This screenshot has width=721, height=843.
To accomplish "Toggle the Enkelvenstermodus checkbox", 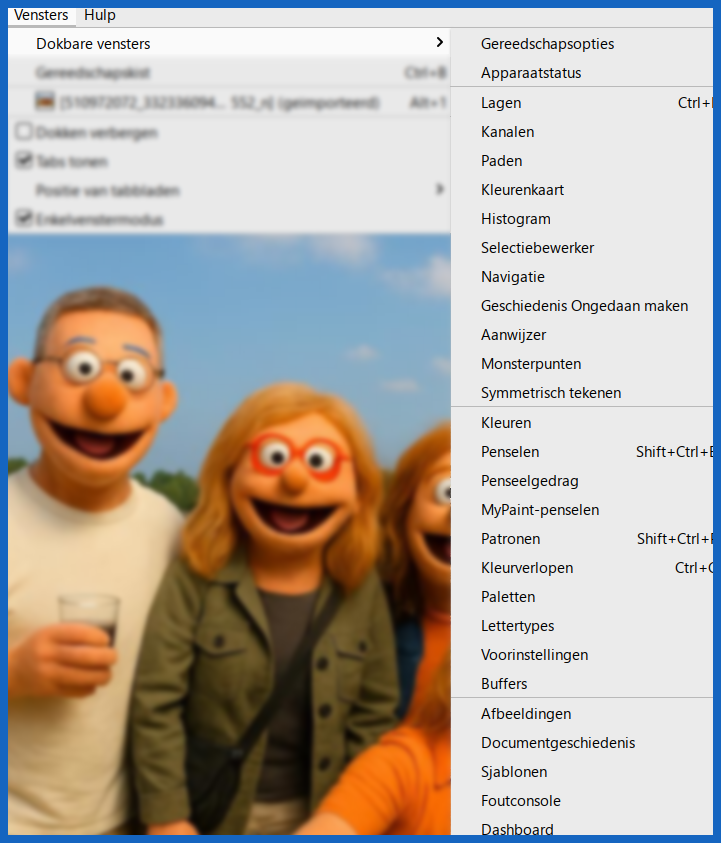I will pyautogui.click(x=24, y=218).
